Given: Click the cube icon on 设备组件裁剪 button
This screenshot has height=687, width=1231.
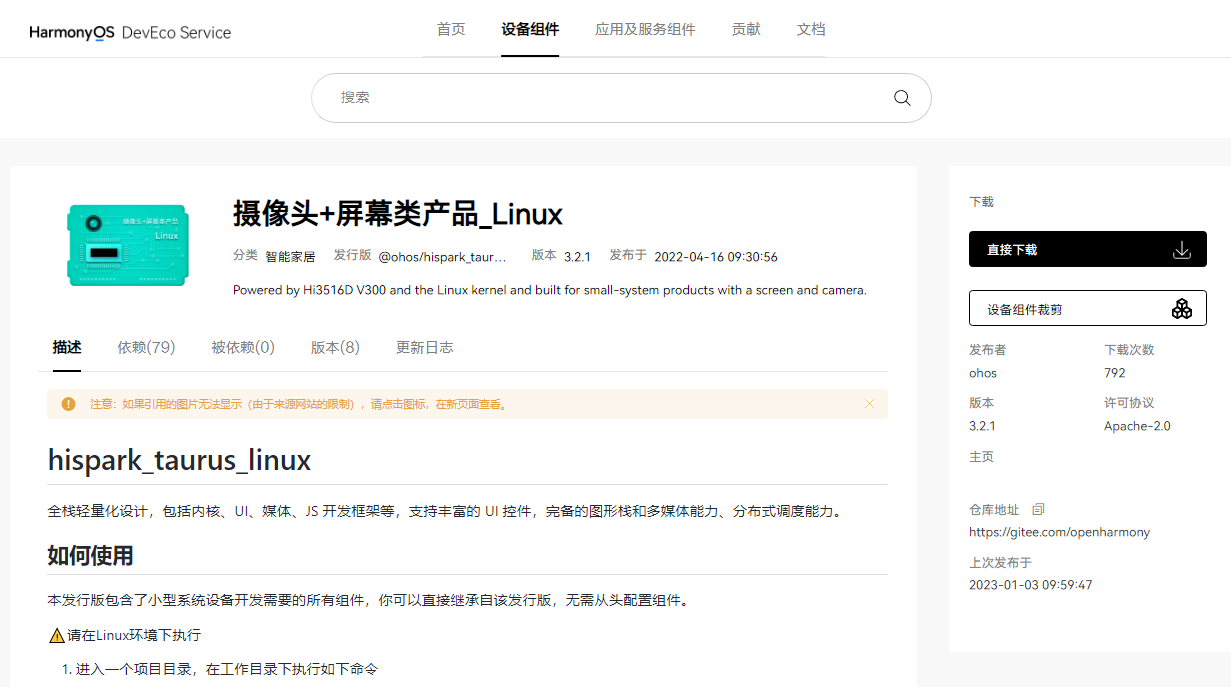Looking at the screenshot, I should click(1183, 308).
